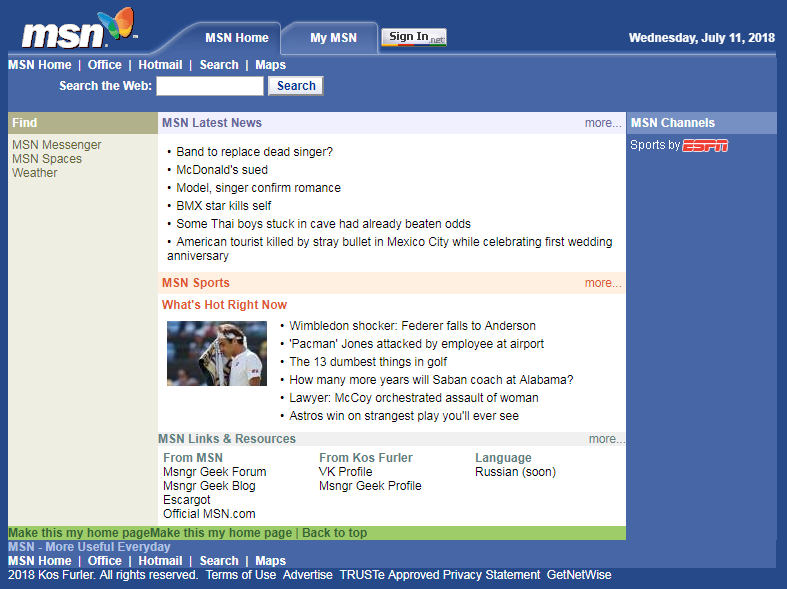Open Saban coach at Alabama story
The width and height of the screenshot is (787, 589).
(x=431, y=380)
